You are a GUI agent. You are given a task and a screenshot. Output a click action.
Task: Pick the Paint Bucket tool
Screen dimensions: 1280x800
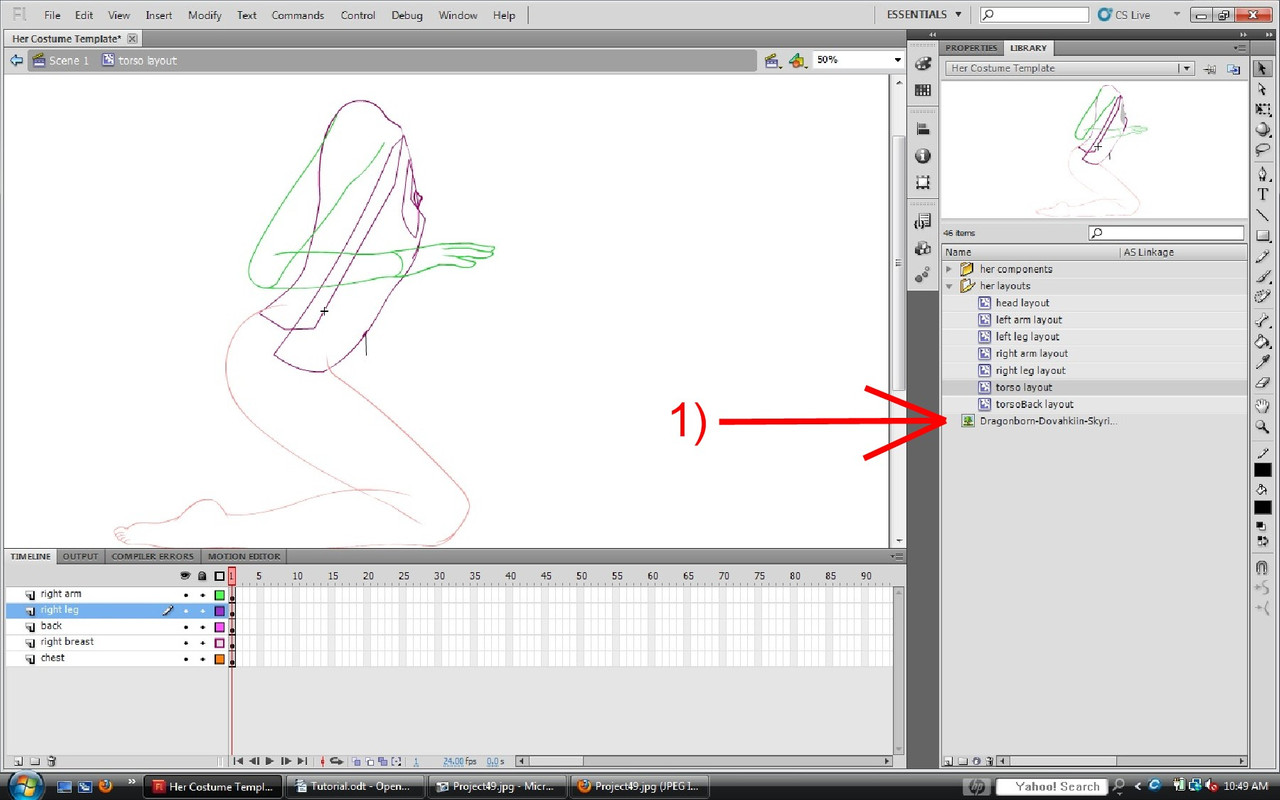(x=1263, y=341)
